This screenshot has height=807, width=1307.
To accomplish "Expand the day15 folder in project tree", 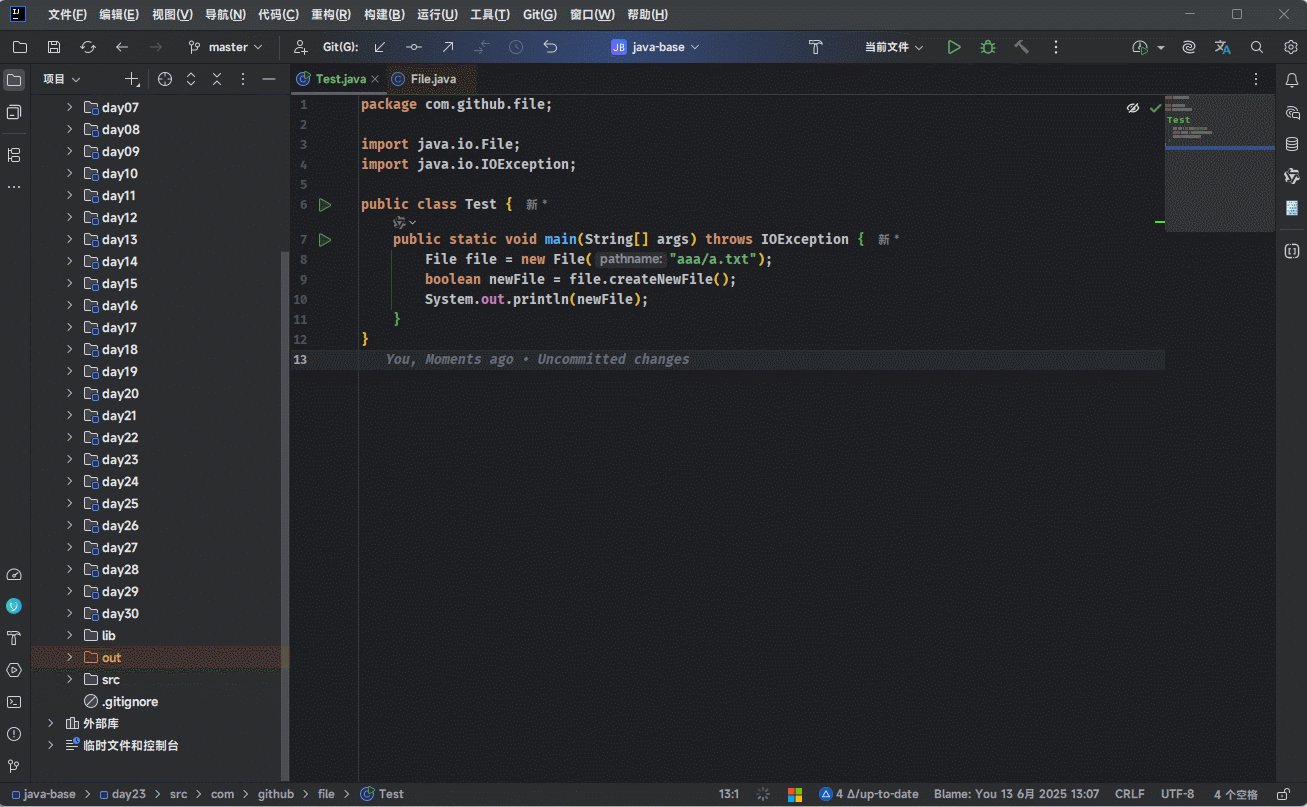I will [70, 284].
